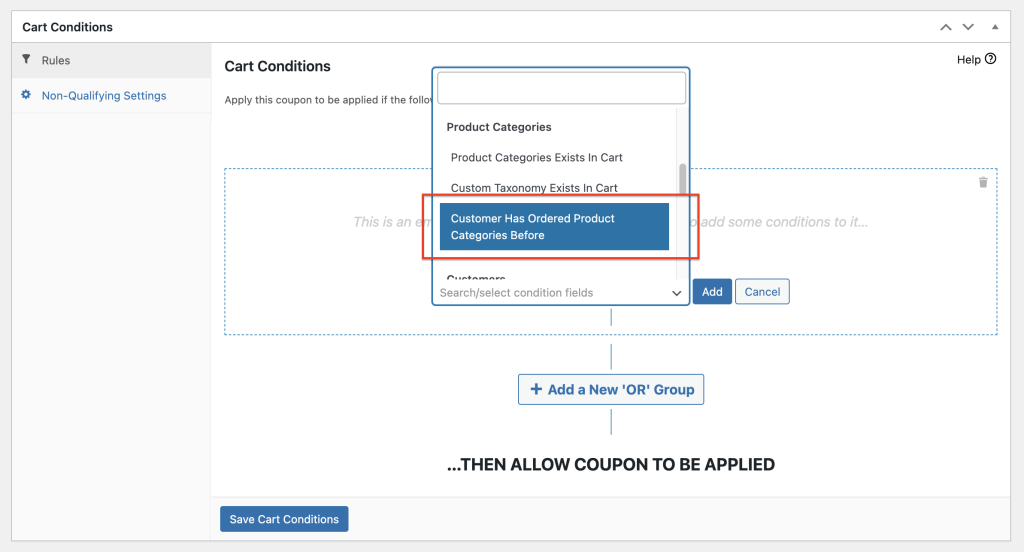This screenshot has width=1024, height=552.
Task: Move Cart Conditions panel up with the arrow
Action: [946, 27]
